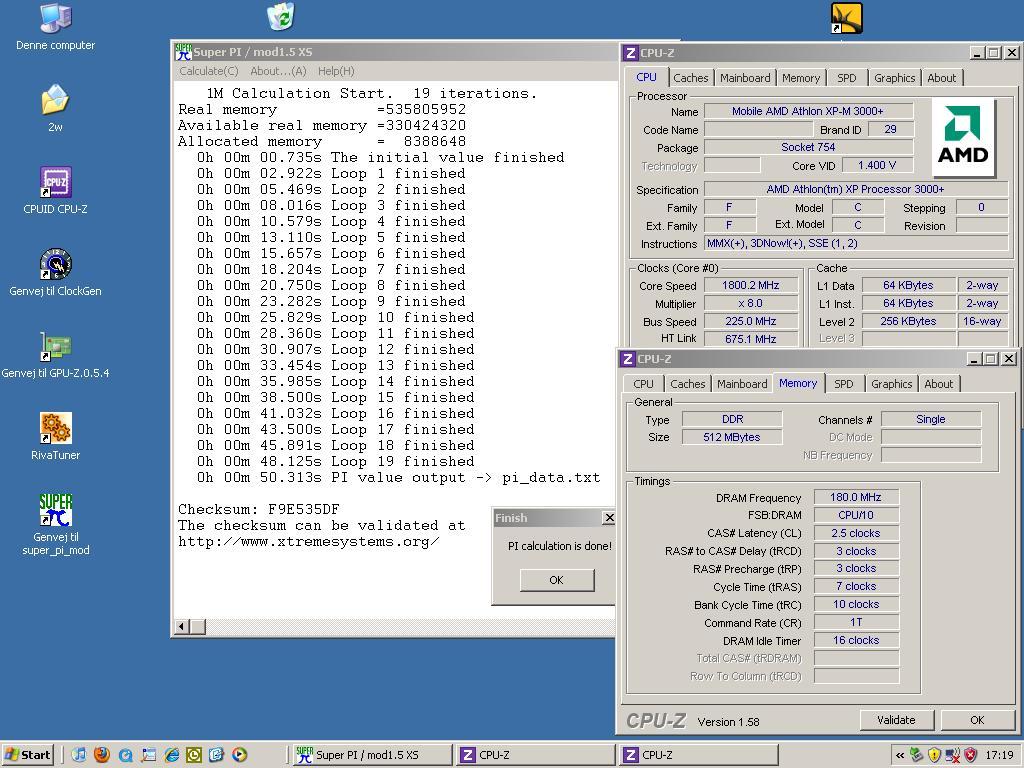1024x768 pixels.
Task: Click the Firefox quick launch icon
Action: [102, 755]
